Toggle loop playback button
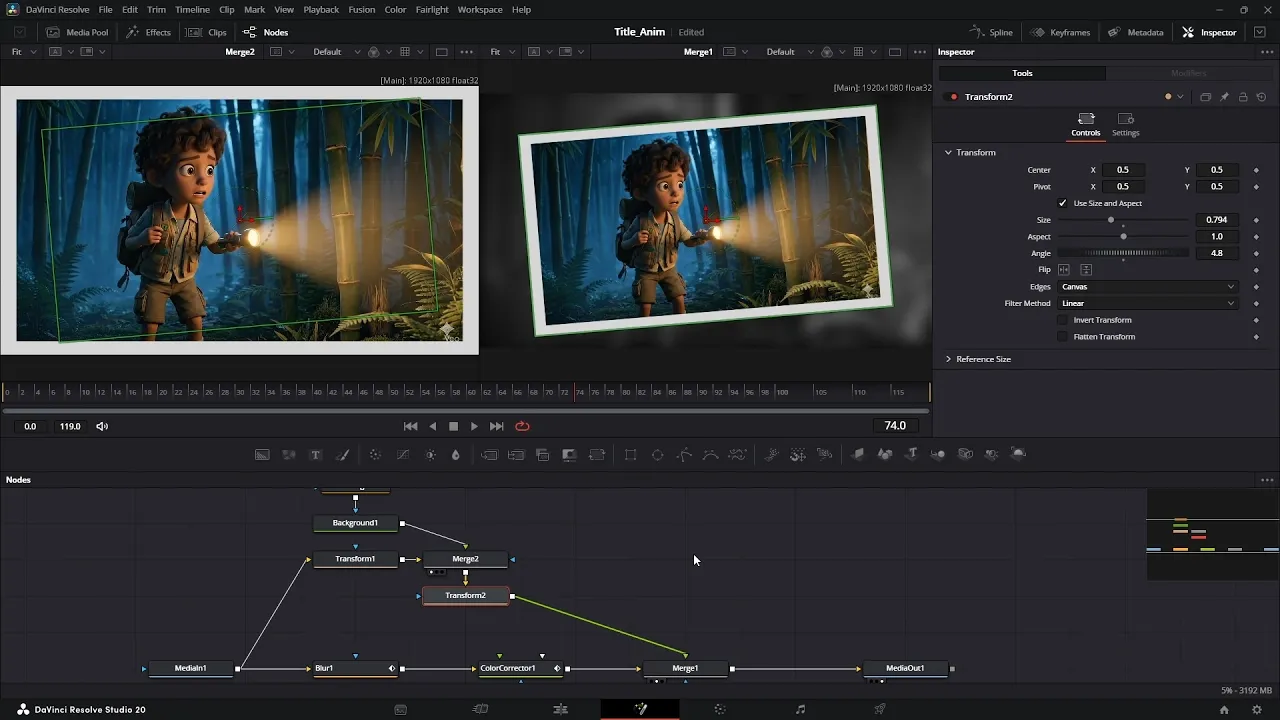 522,426
